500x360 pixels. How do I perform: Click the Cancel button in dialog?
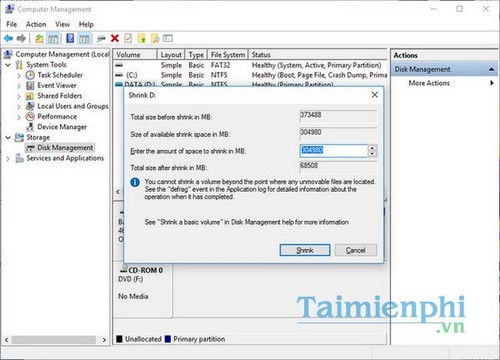coord(356,250)
